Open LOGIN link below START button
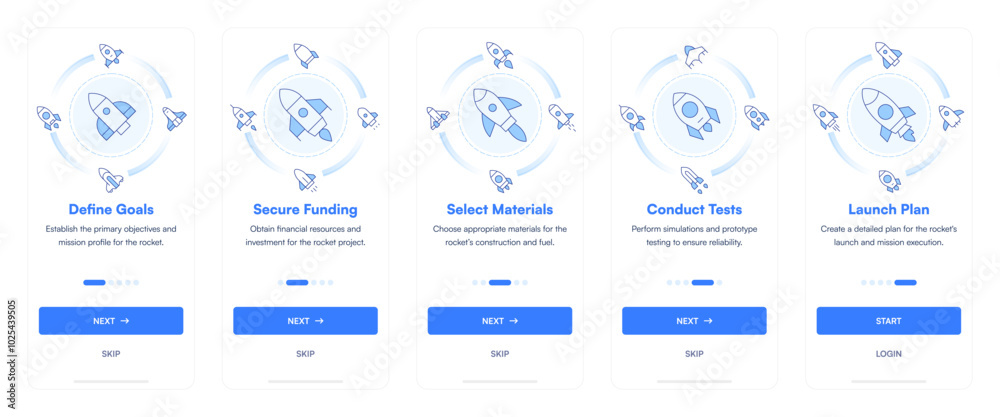 (x=889, y=354)
